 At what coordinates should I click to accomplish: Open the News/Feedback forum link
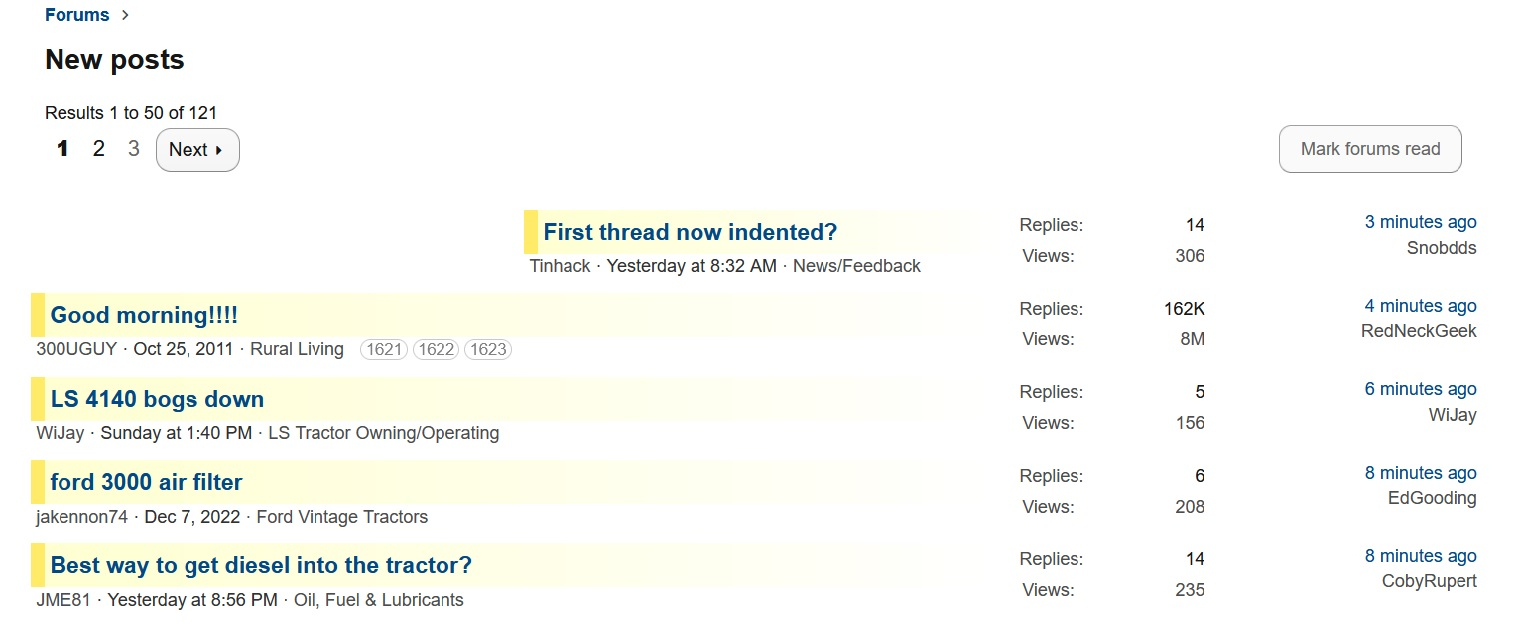[x=856, y=266]
